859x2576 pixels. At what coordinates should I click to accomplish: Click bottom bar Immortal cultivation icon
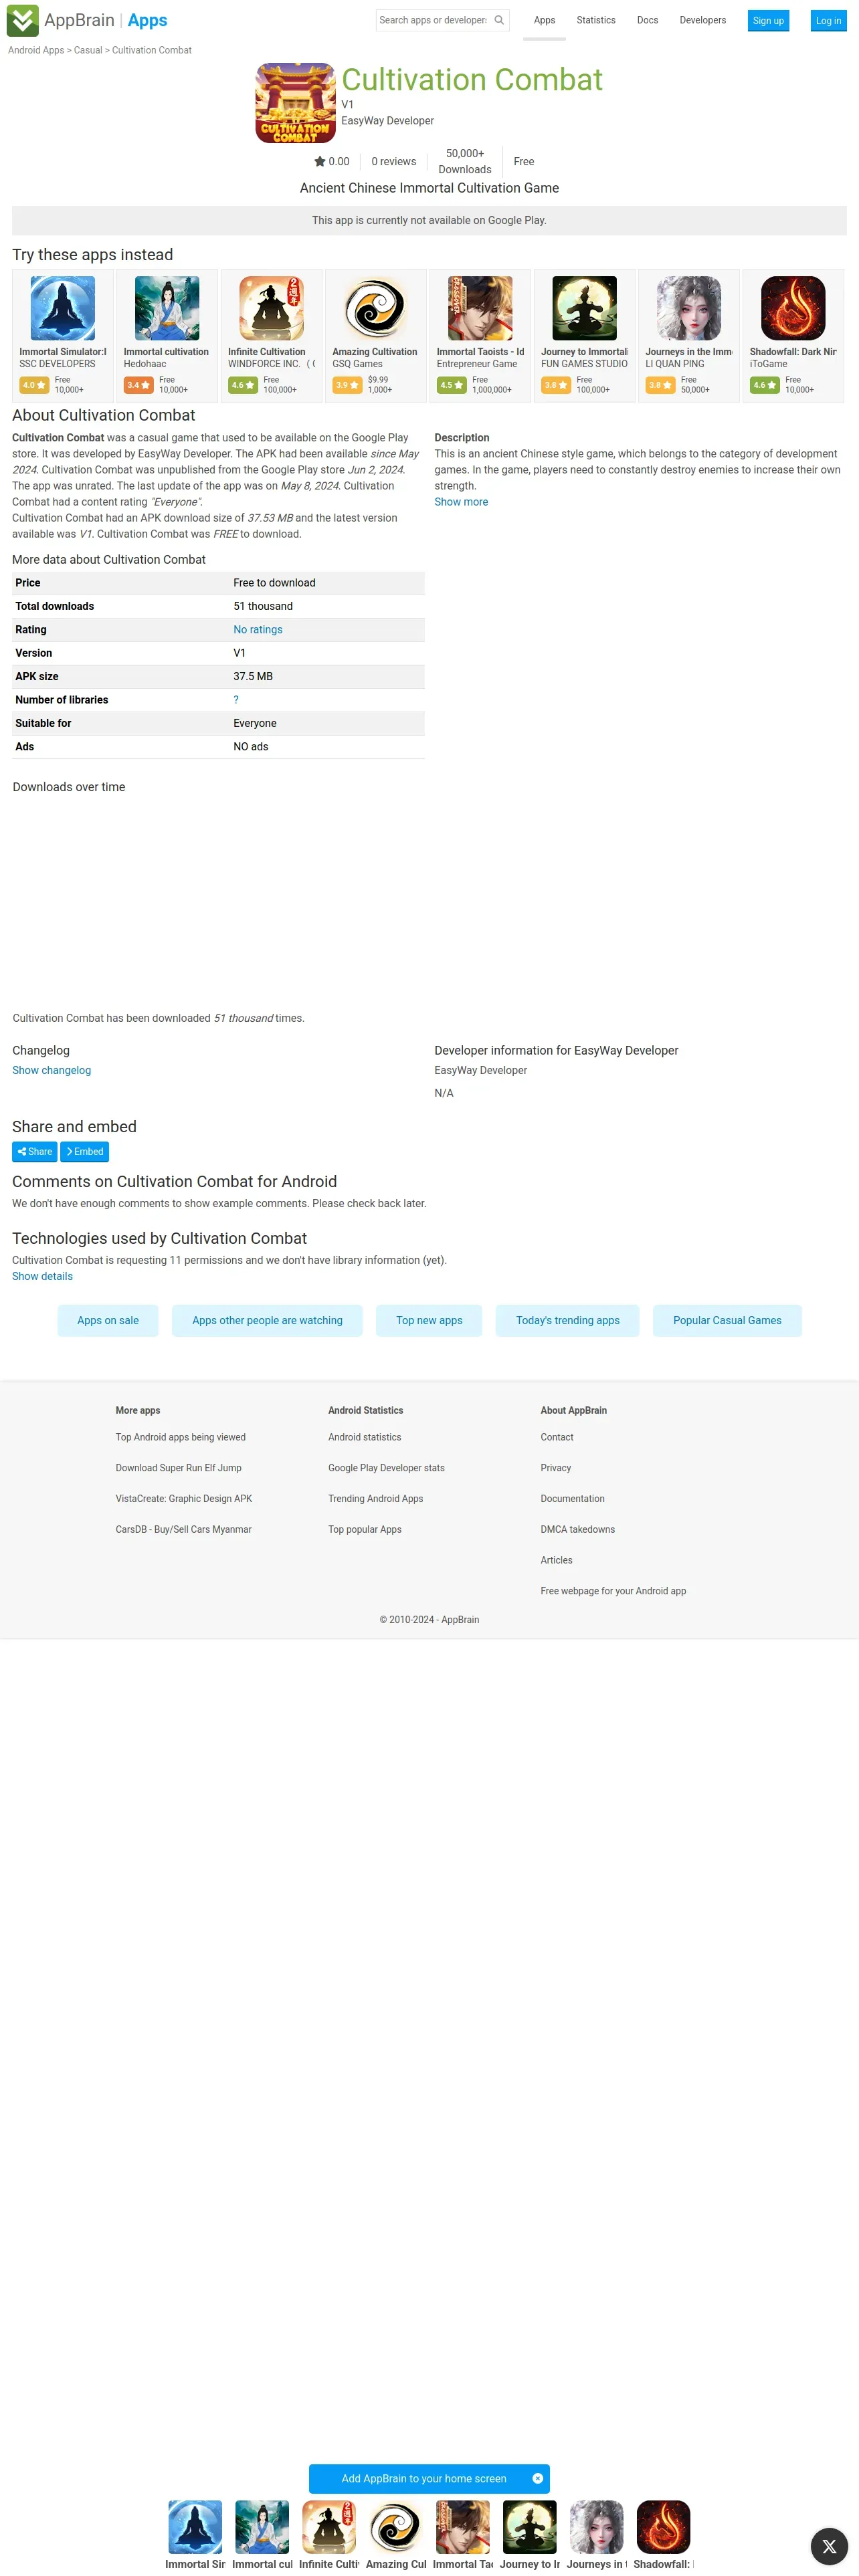262,2527
